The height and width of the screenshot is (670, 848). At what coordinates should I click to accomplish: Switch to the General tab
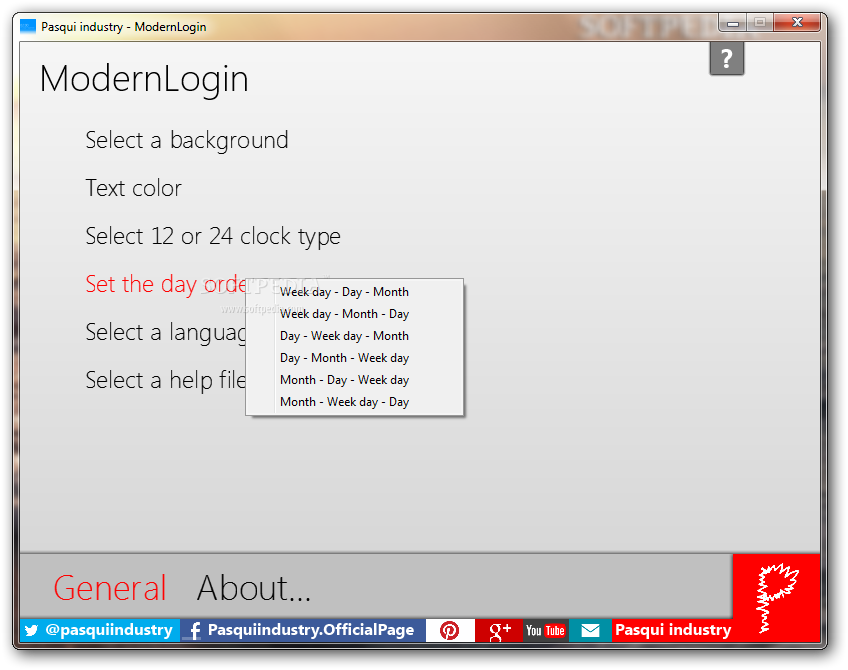110,588
